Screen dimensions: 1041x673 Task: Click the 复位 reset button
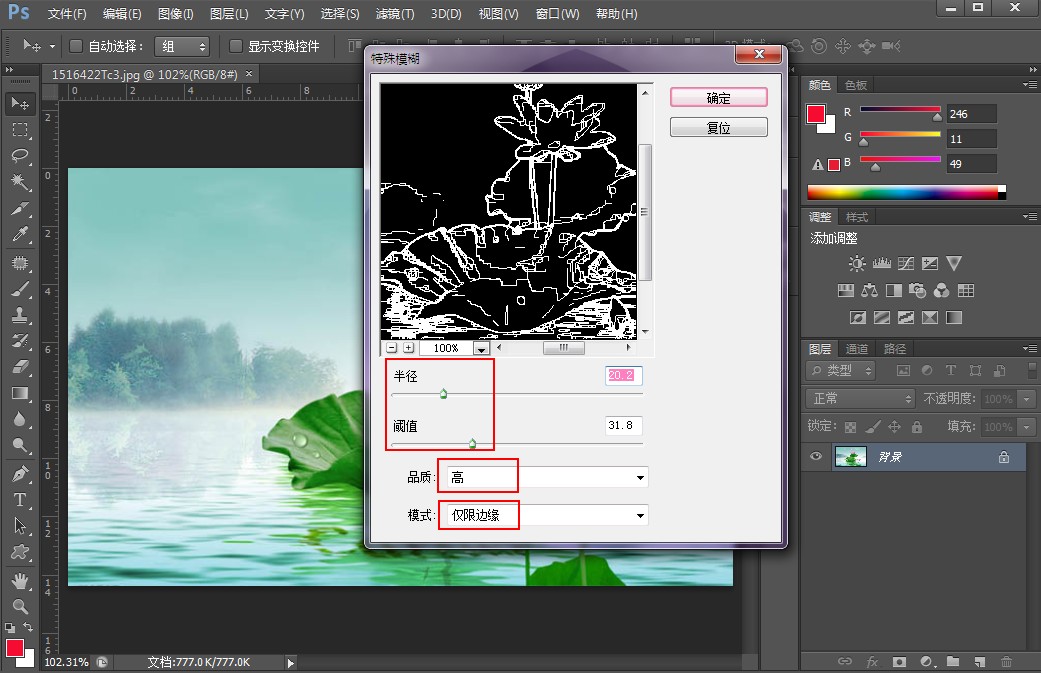point(718,128)
